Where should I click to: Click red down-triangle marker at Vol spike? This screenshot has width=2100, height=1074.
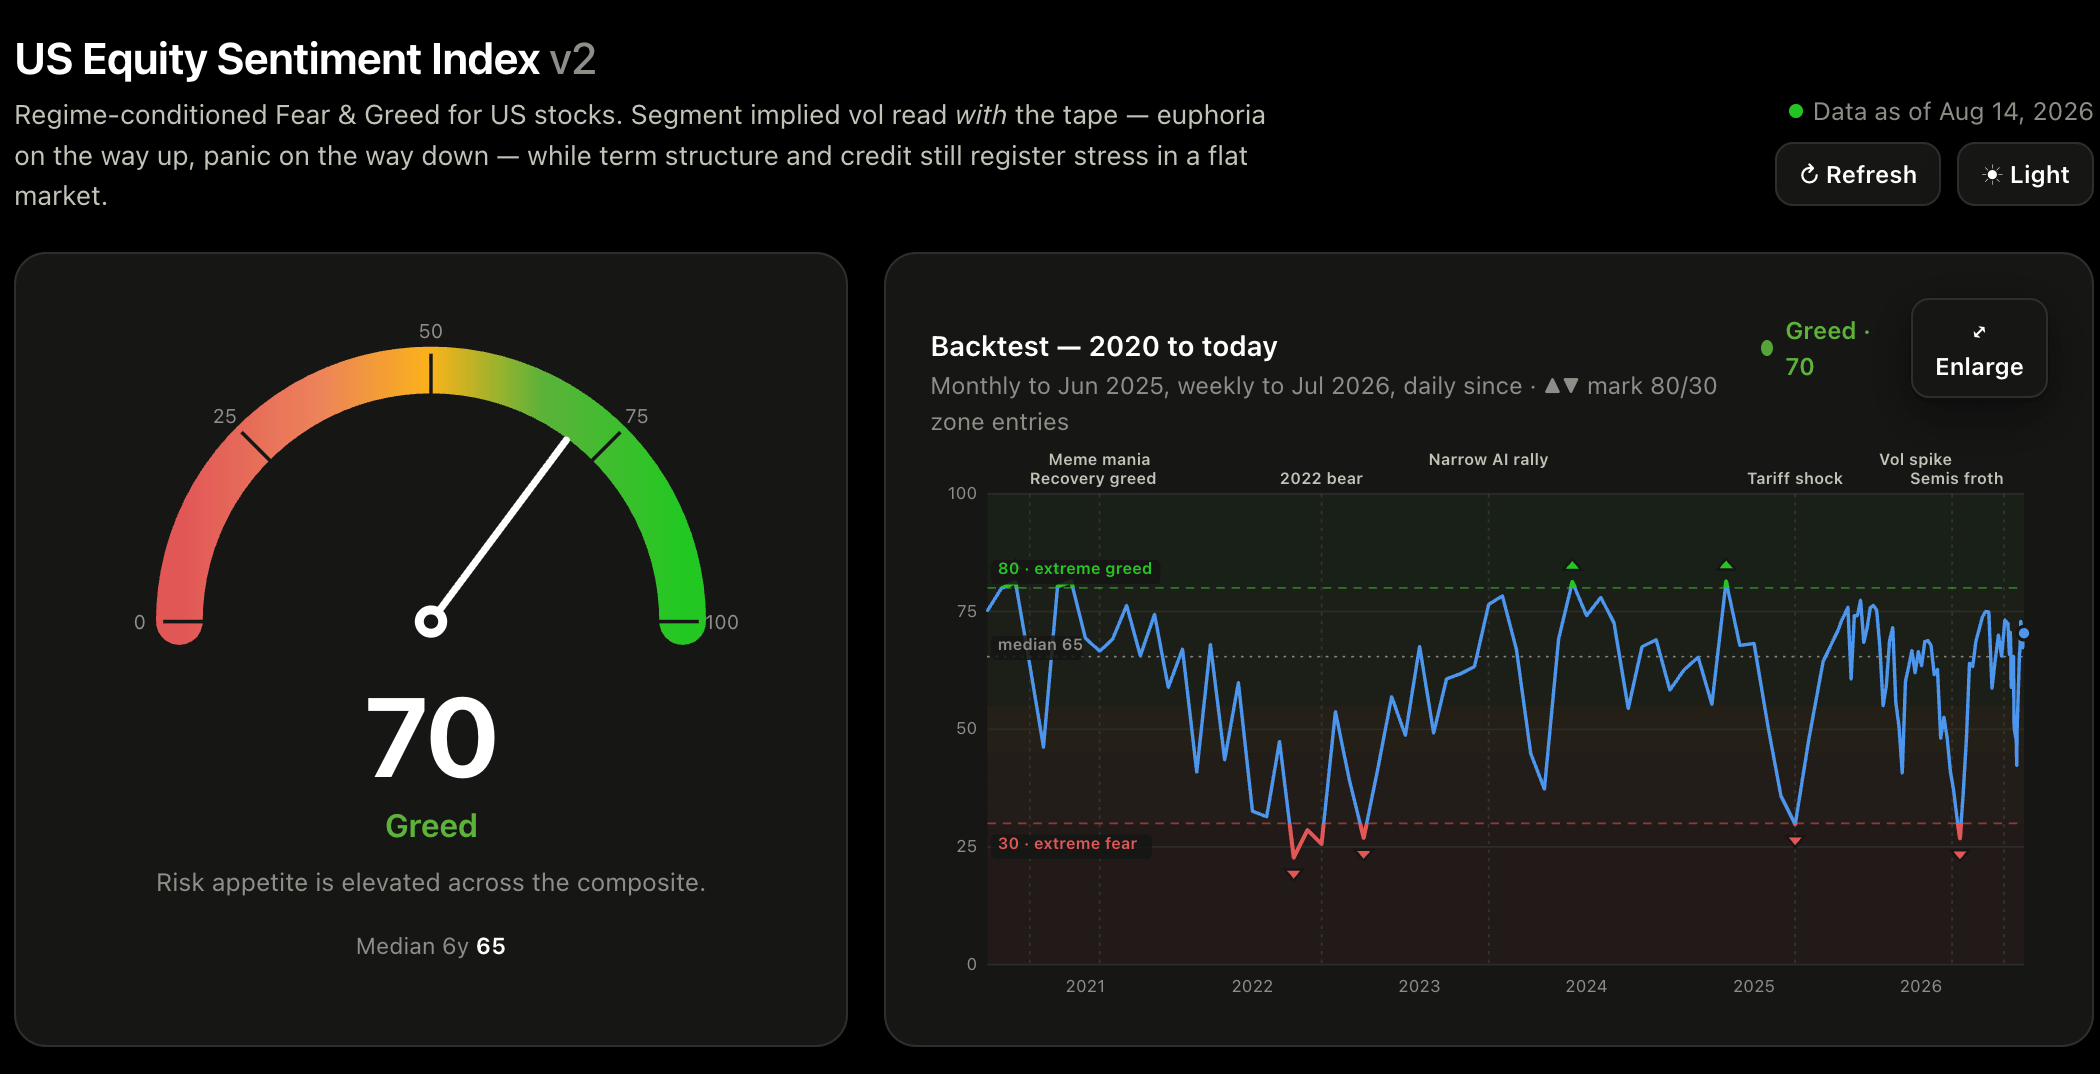[x=1960, y=855]
